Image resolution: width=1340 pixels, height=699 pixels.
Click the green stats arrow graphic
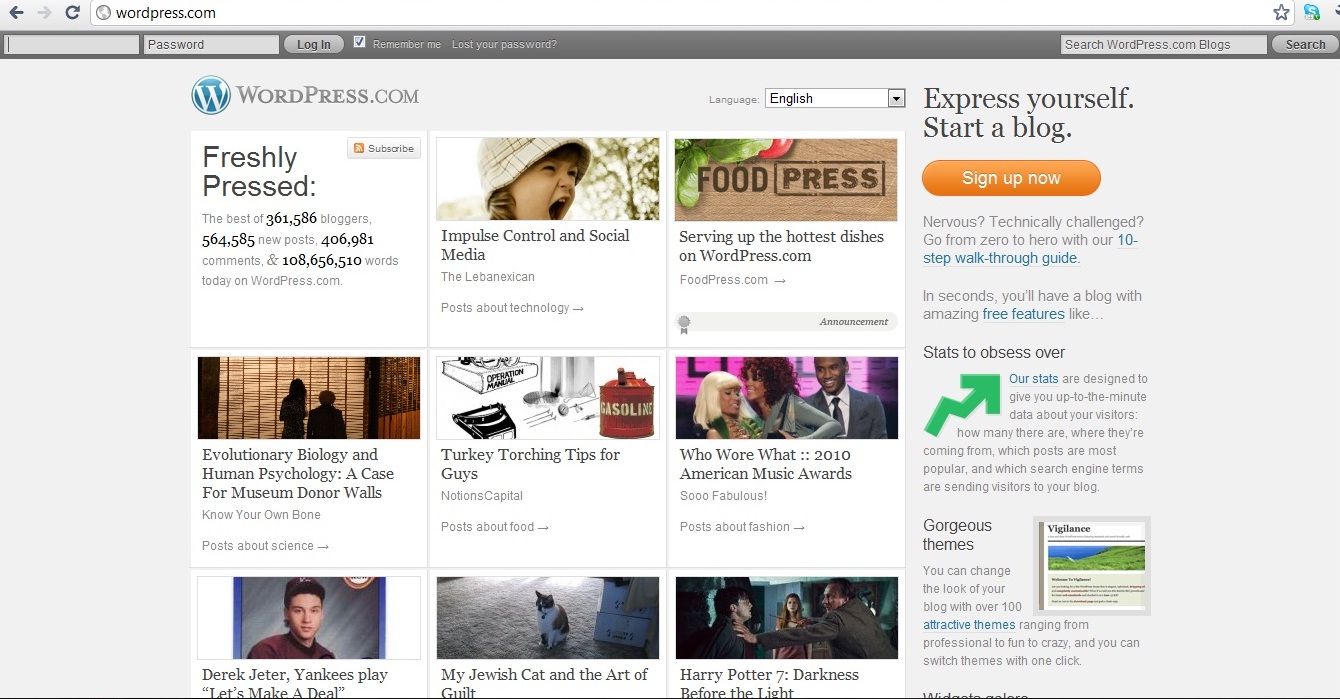962,405
